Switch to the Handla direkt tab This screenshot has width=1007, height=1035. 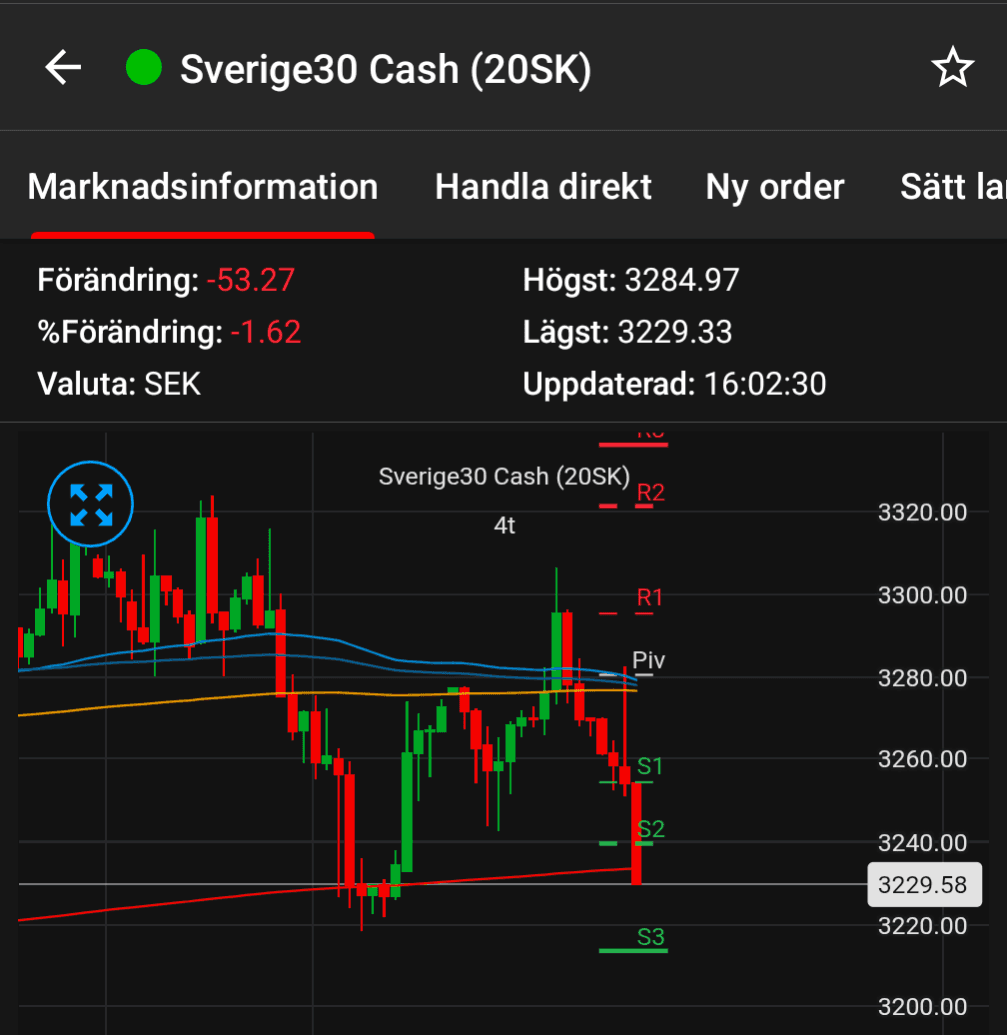[543, 187]
